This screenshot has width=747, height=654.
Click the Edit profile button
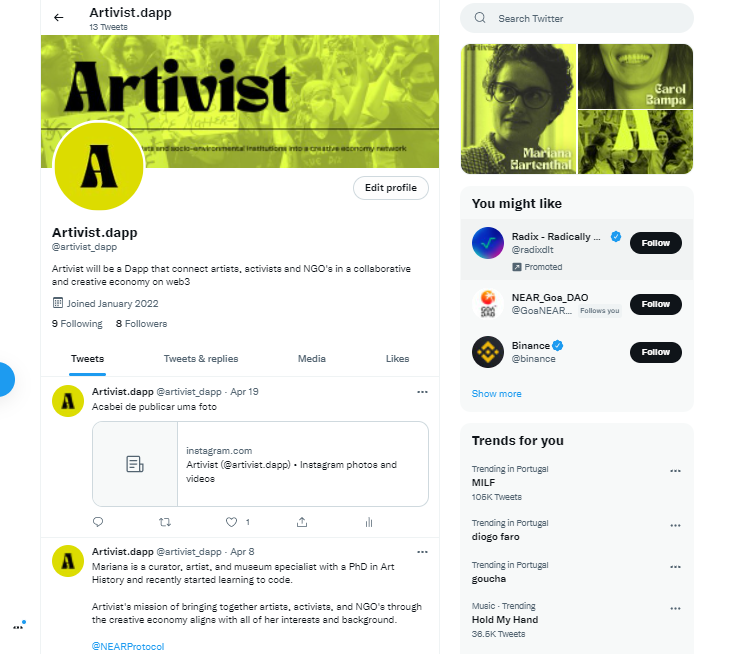(x=391, y=188)
